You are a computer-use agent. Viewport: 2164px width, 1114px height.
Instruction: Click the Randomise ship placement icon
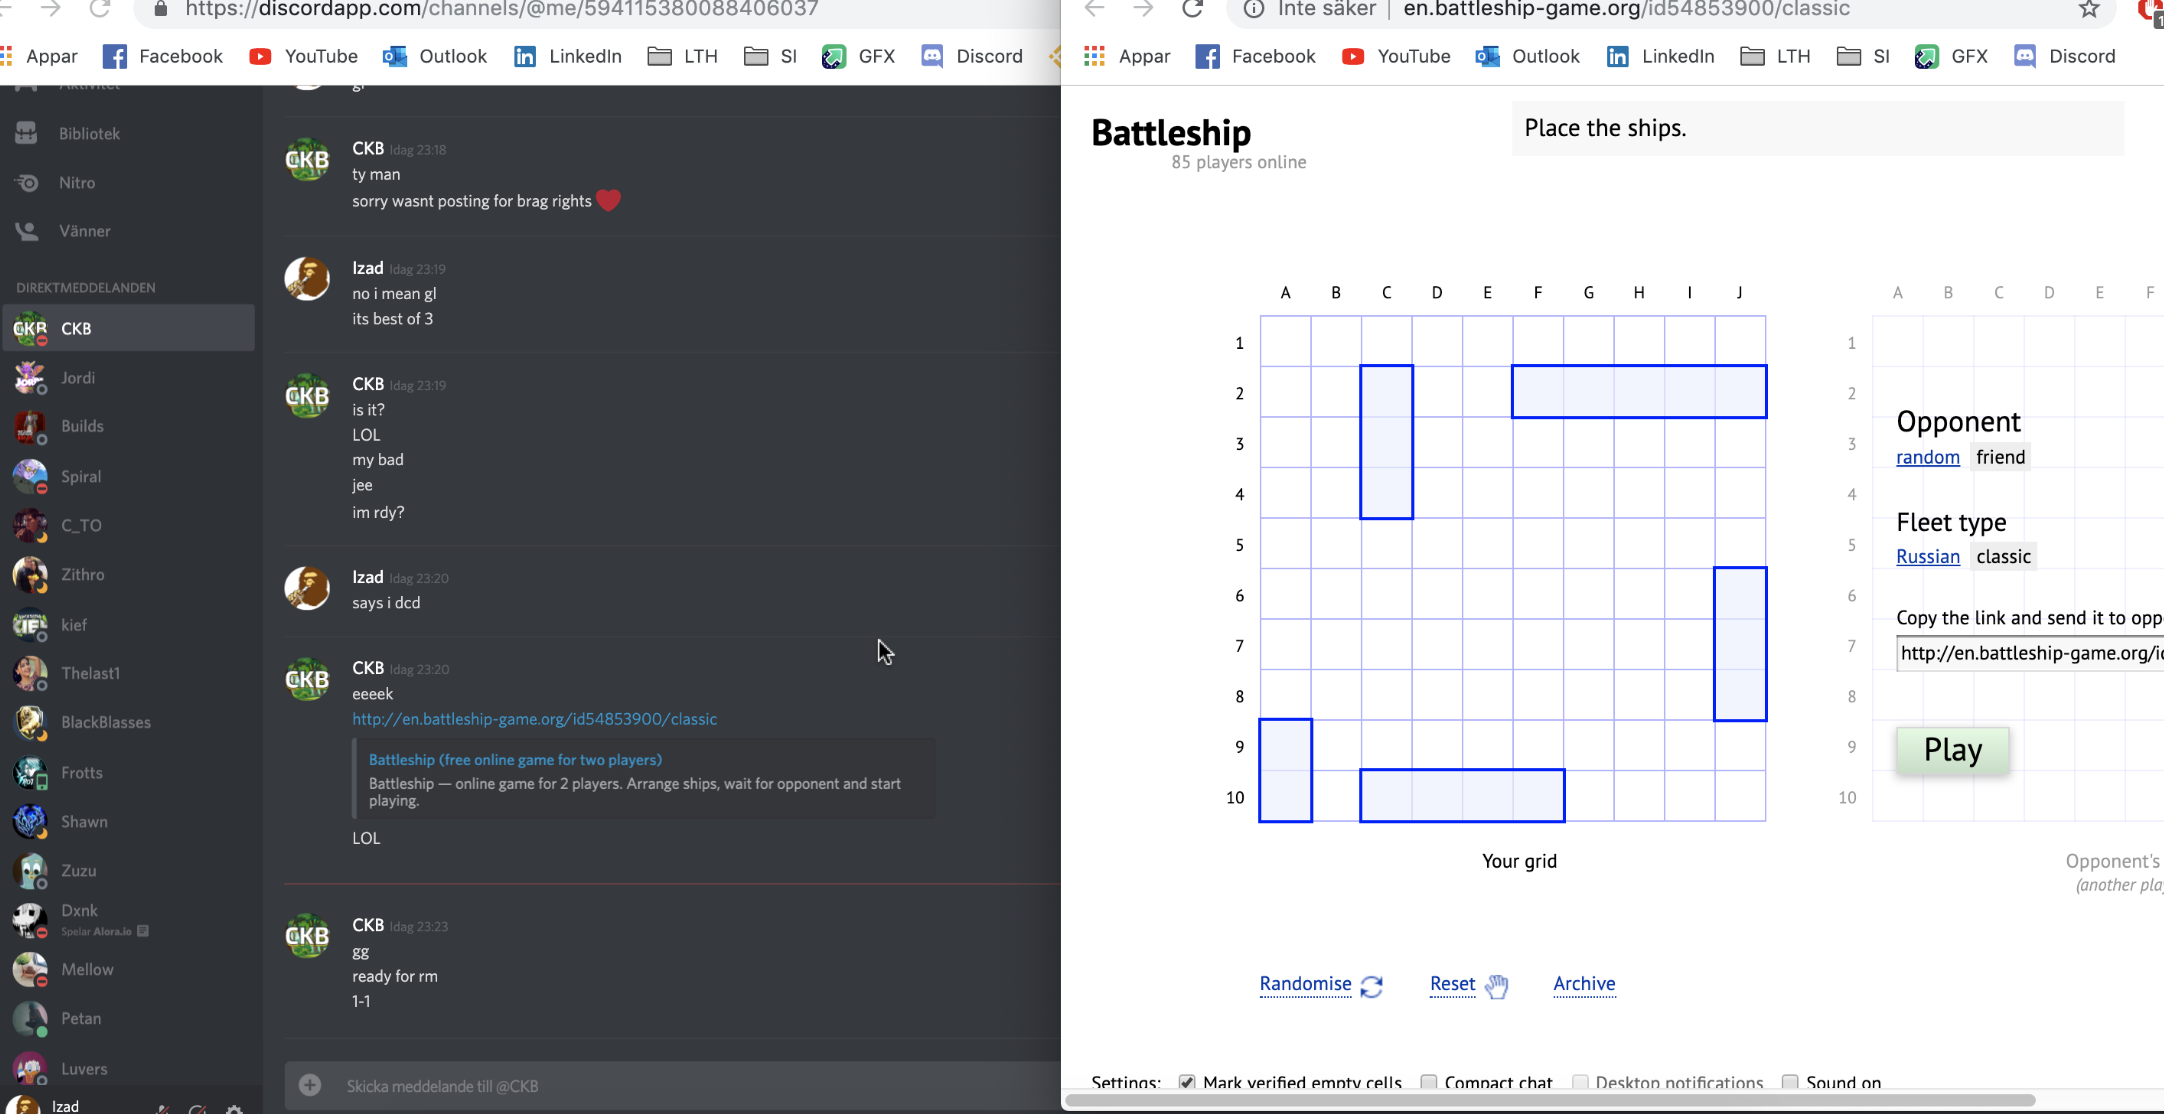point(1371,986)
